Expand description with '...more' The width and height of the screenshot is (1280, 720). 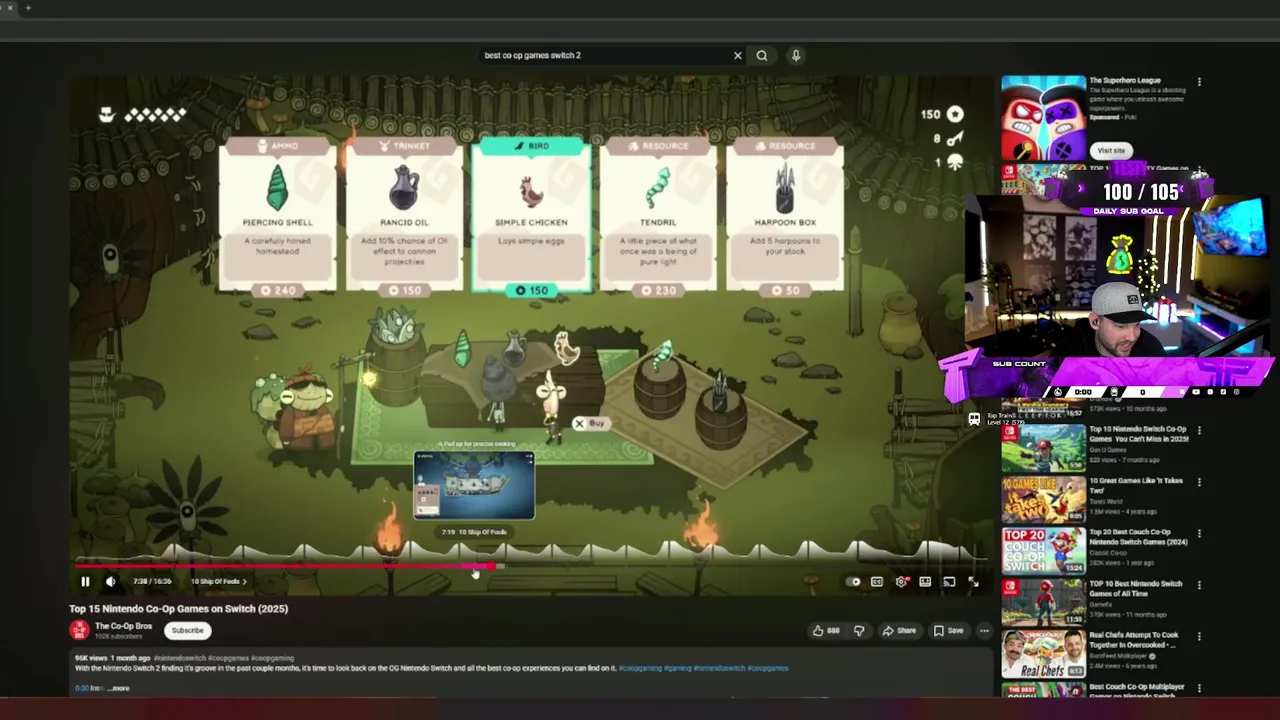118,688
